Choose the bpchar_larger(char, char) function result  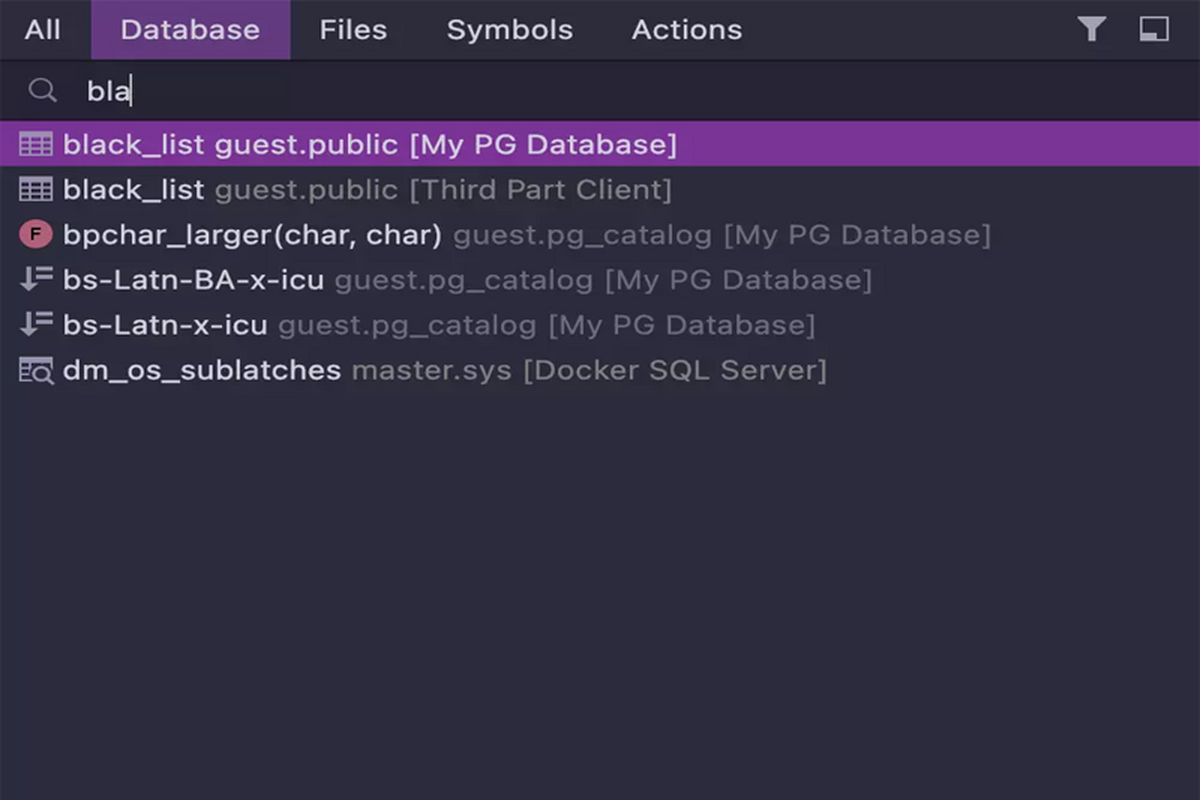coord(252,235)
